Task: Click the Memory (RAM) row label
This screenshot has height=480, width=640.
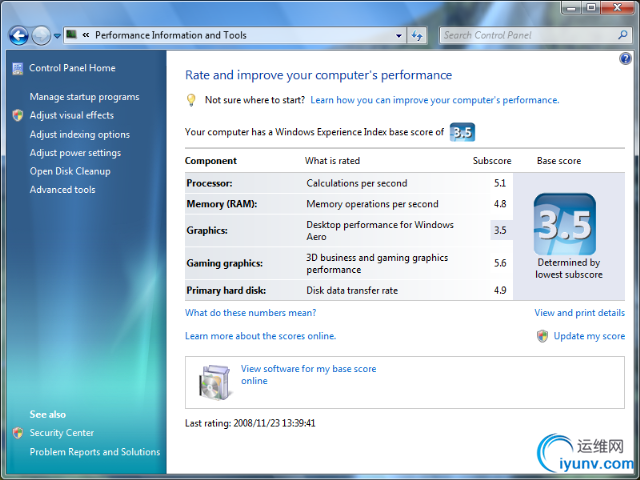Action: pos(222,204)
